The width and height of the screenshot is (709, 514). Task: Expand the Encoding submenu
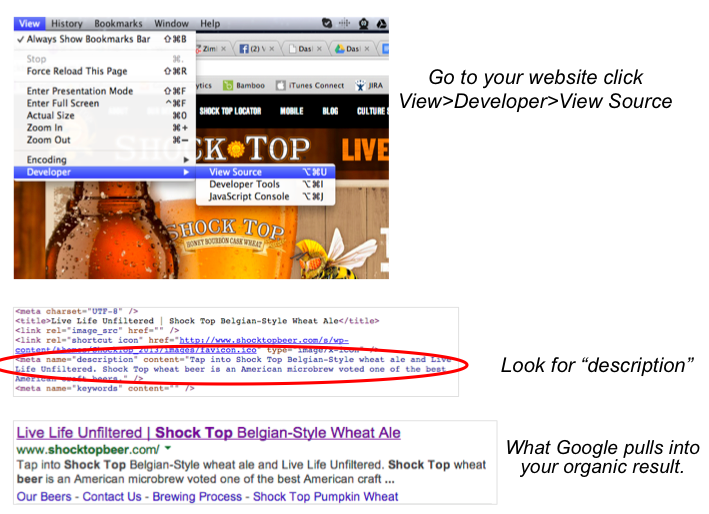(105, 160)
